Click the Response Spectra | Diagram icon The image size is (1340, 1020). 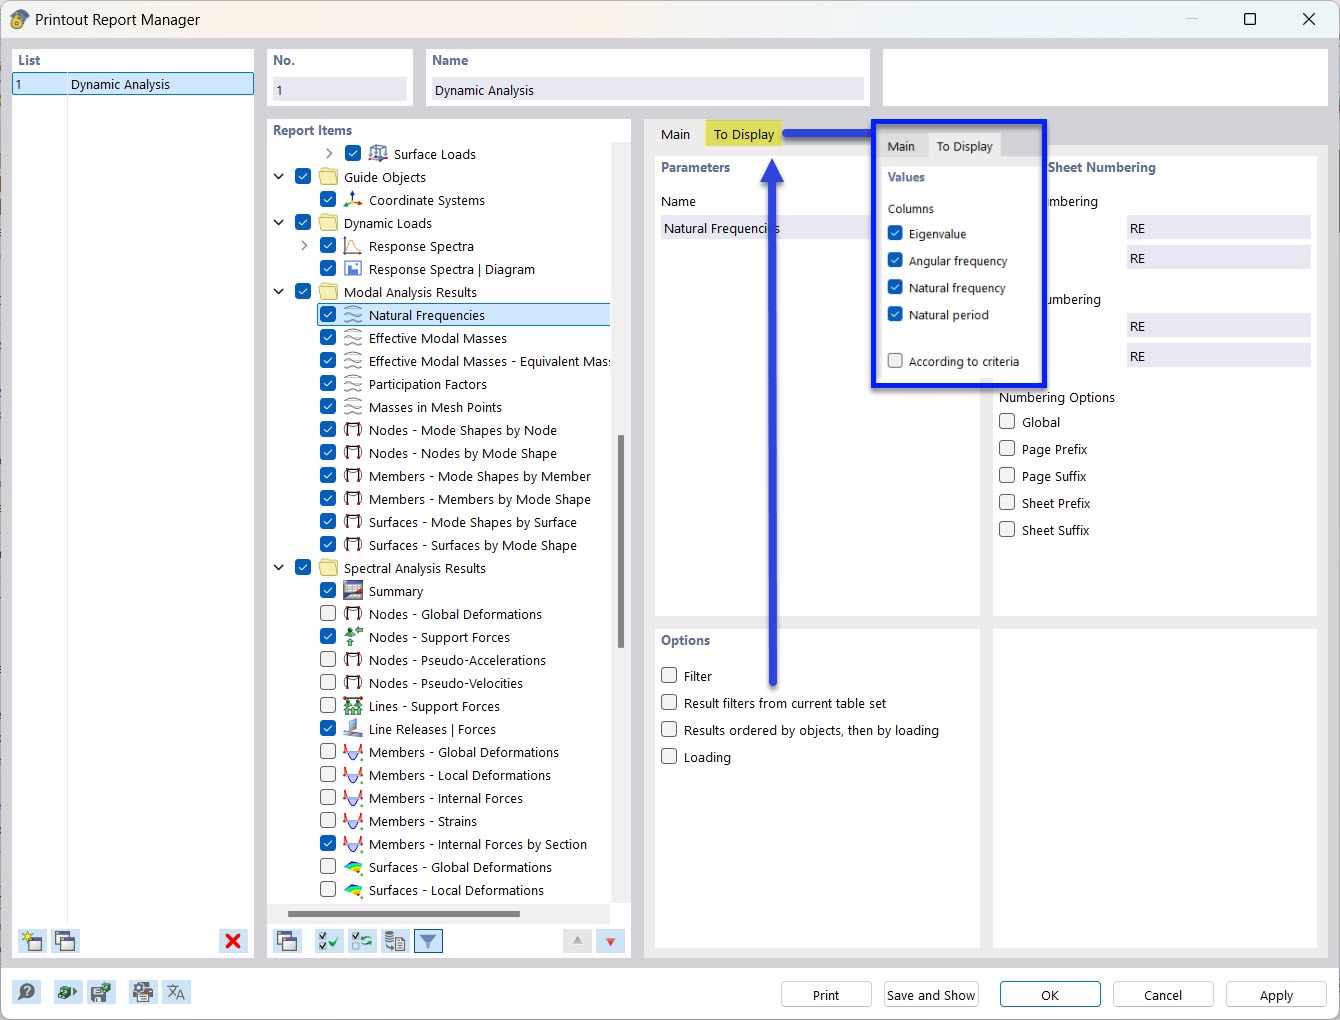(x=353, y=268)
